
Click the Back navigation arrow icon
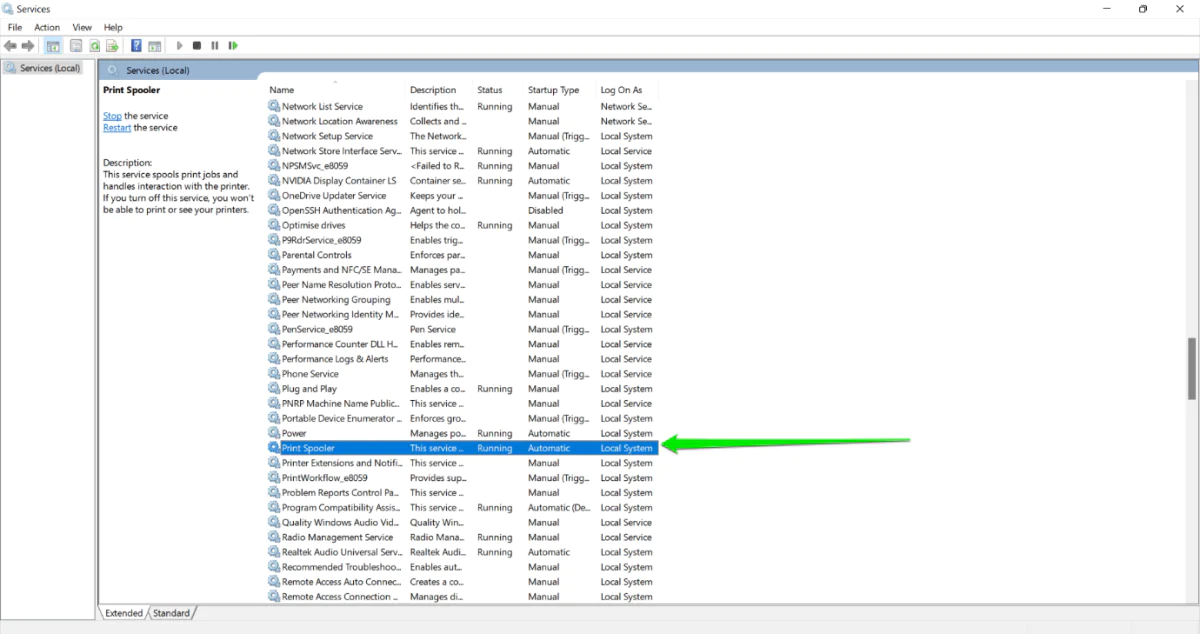[x=10, y=45]
